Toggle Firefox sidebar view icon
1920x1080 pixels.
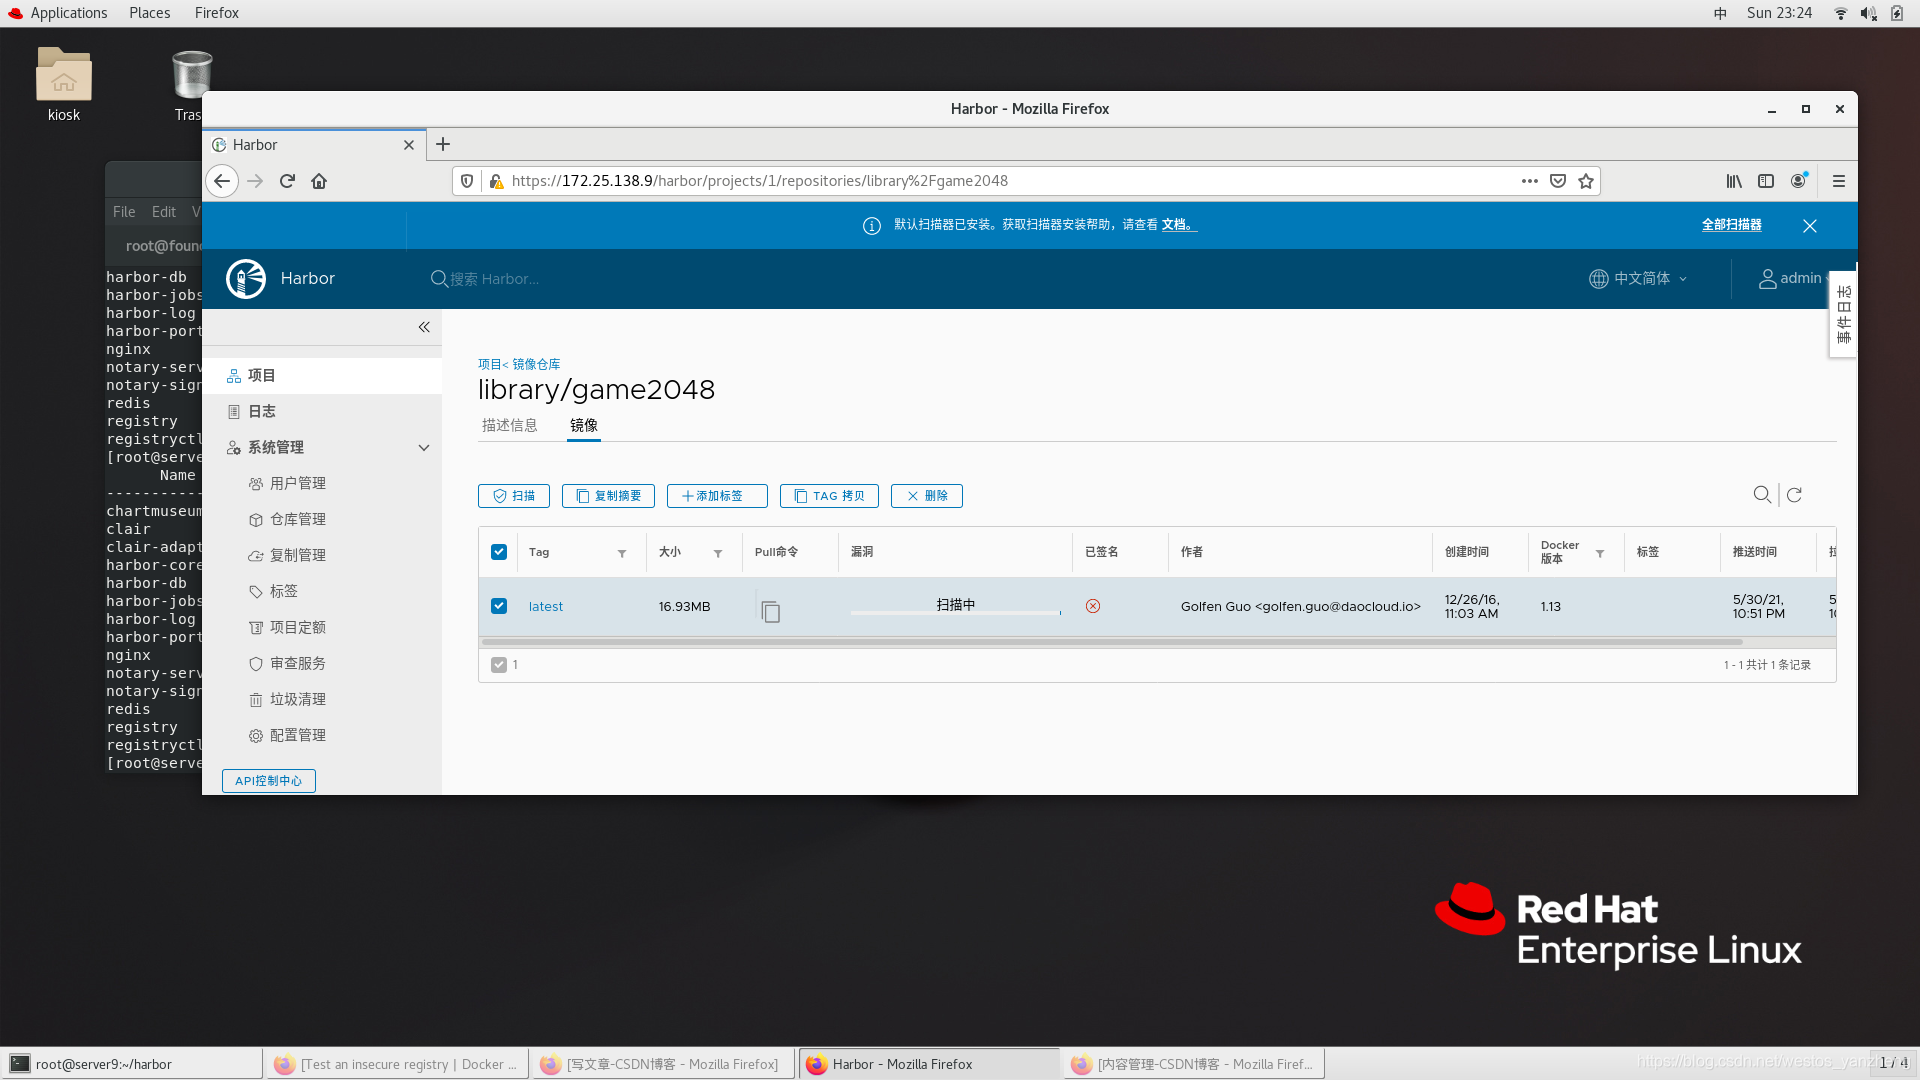click(x=1766, y=181)
